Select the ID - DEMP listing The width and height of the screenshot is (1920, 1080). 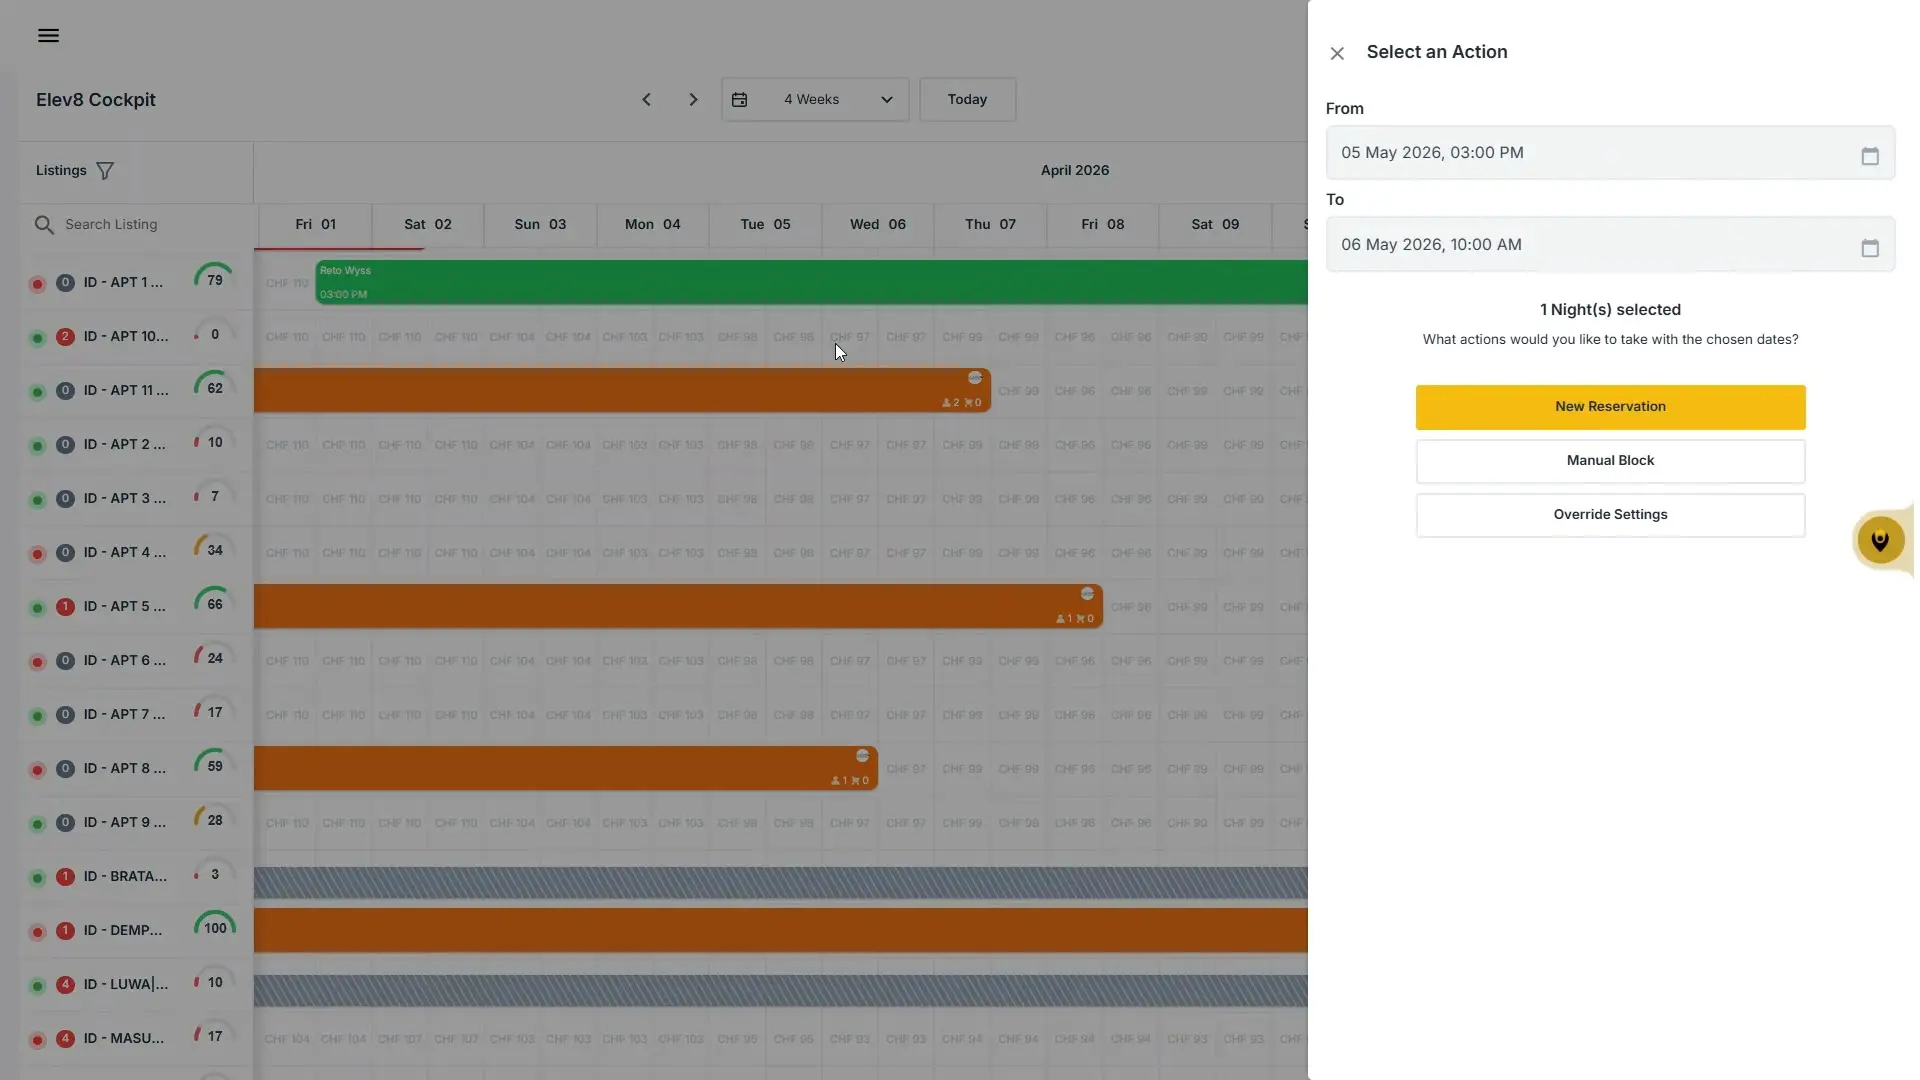[x=123, y=931]
